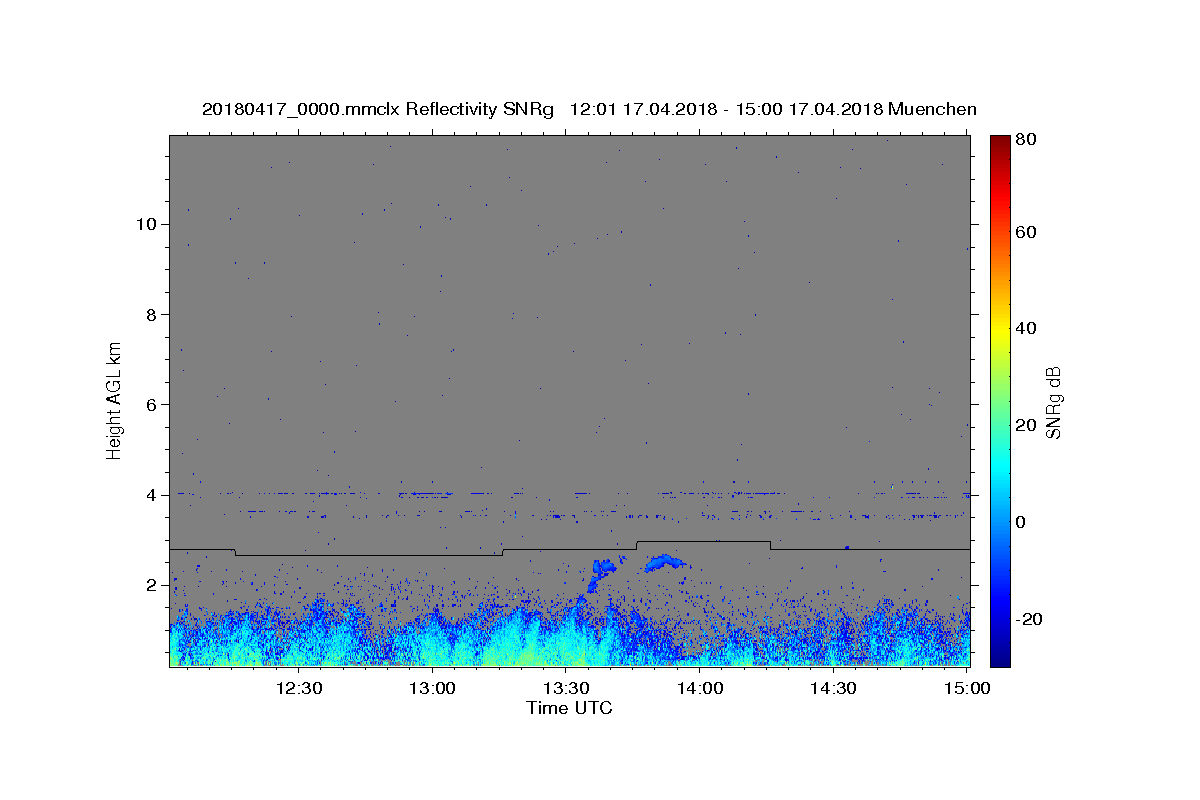Click the blue cloud echo near 13:38

[603, 573]
